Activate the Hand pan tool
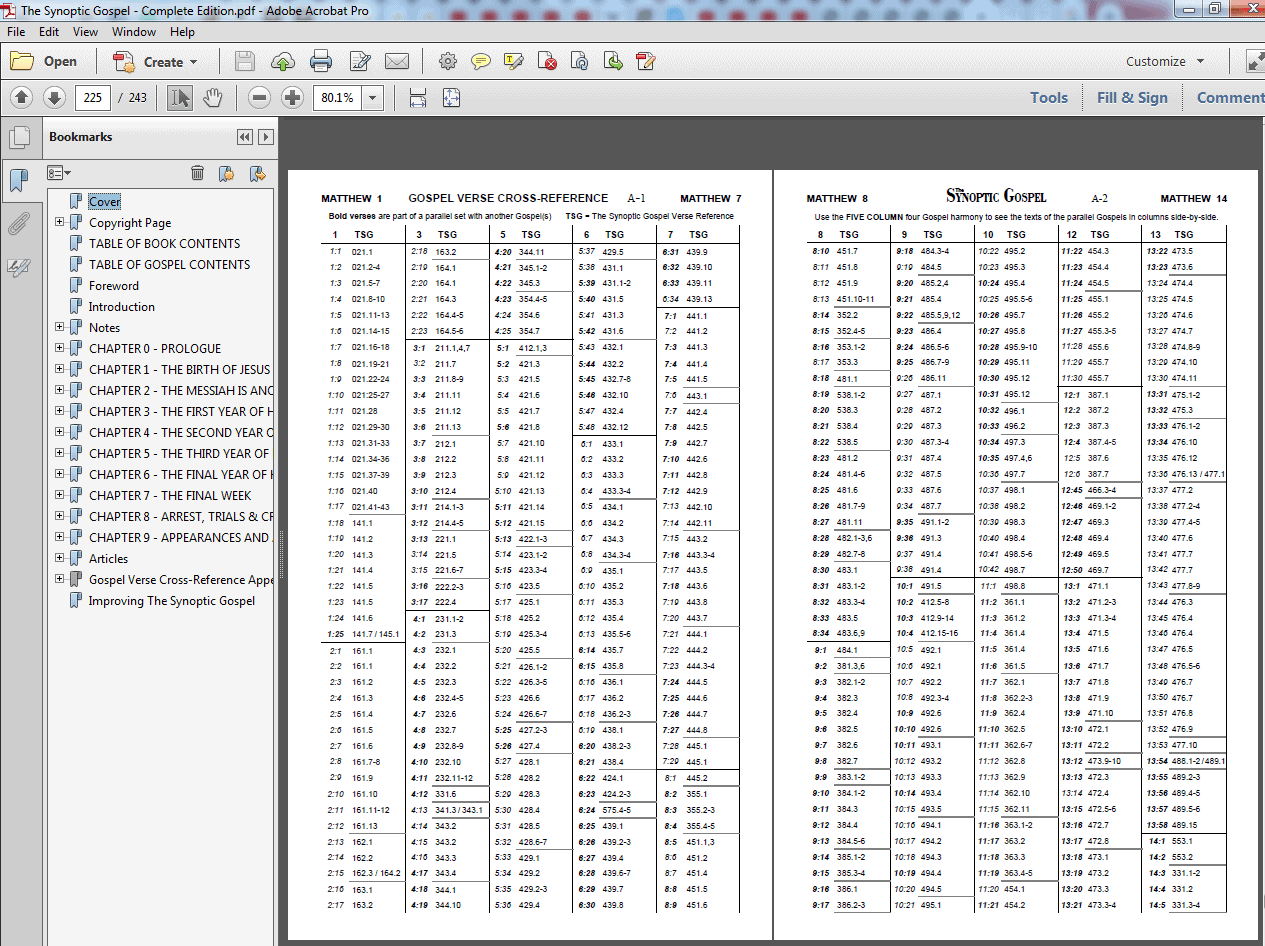 (212, 97)
